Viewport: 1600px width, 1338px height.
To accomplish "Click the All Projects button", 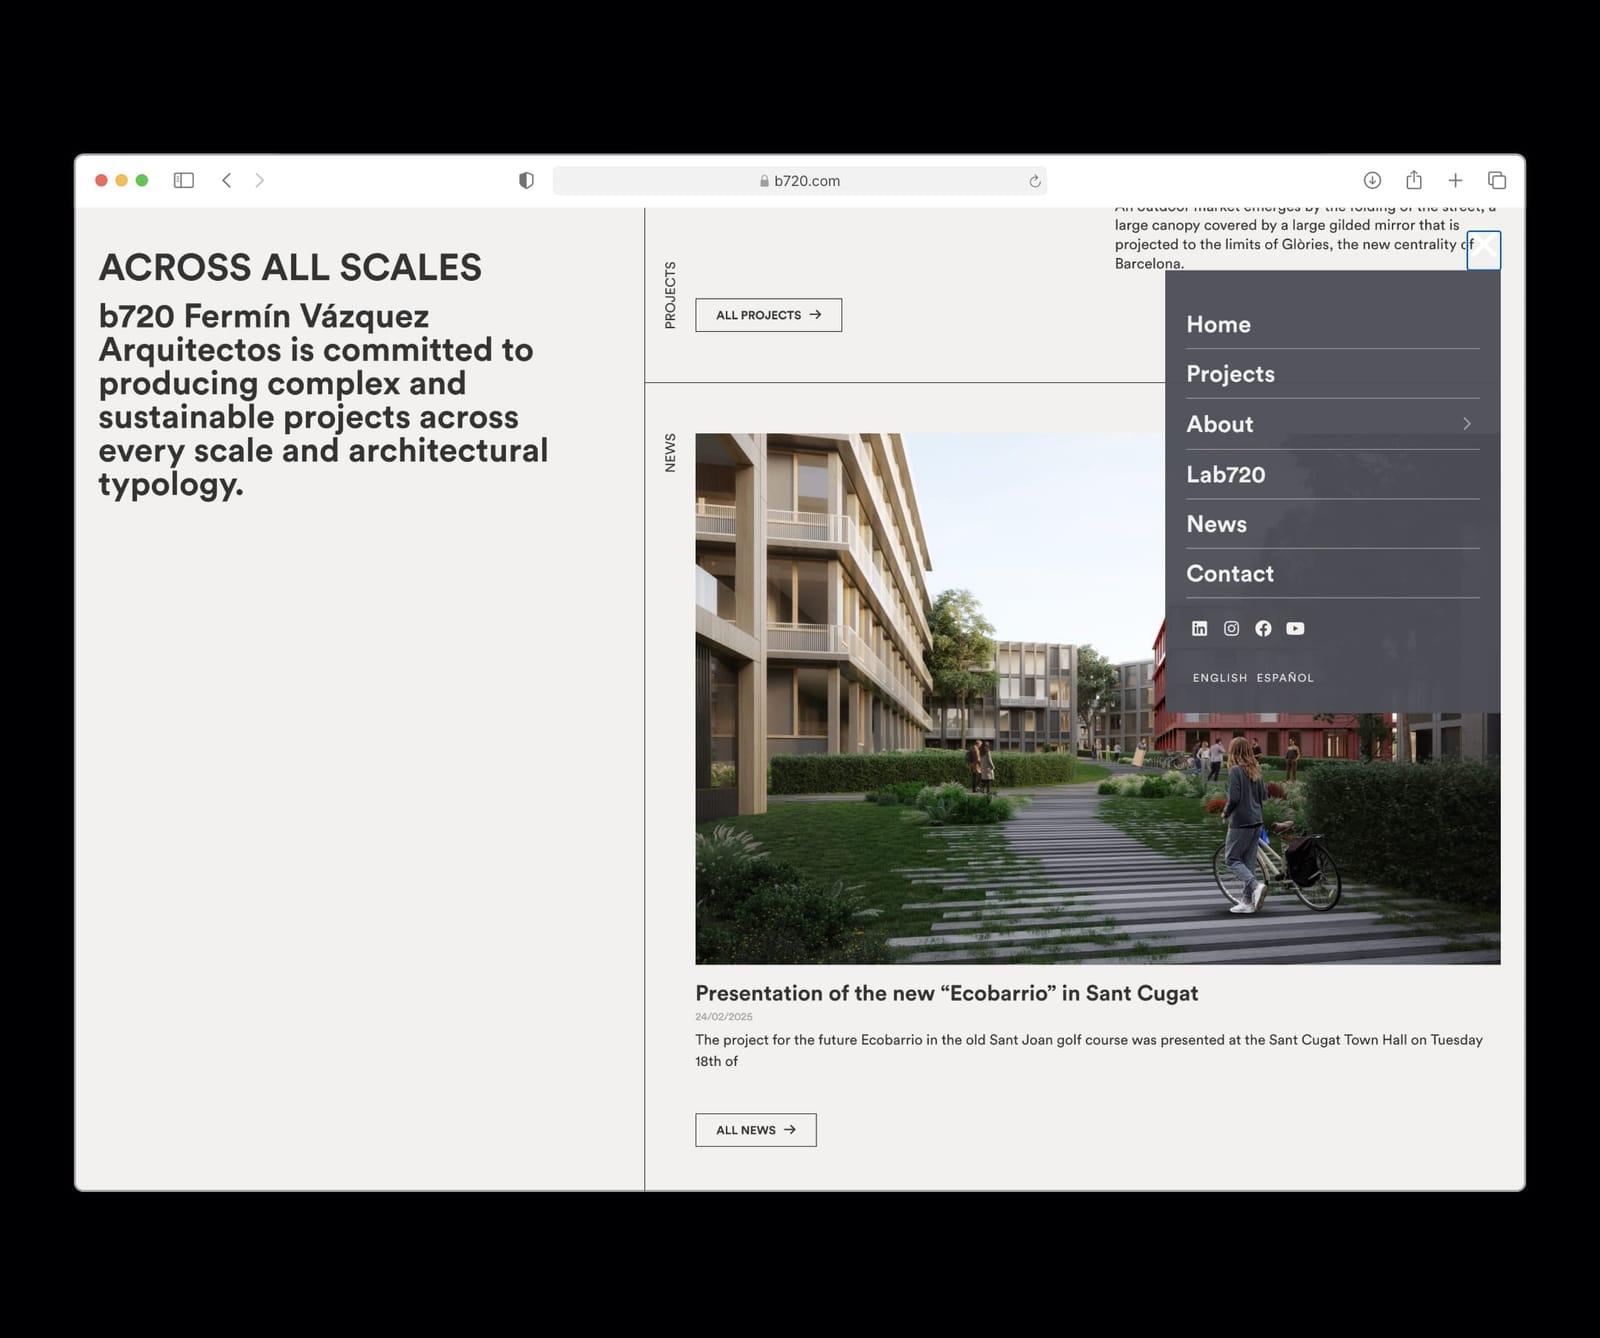I will (x=769, y=315).
